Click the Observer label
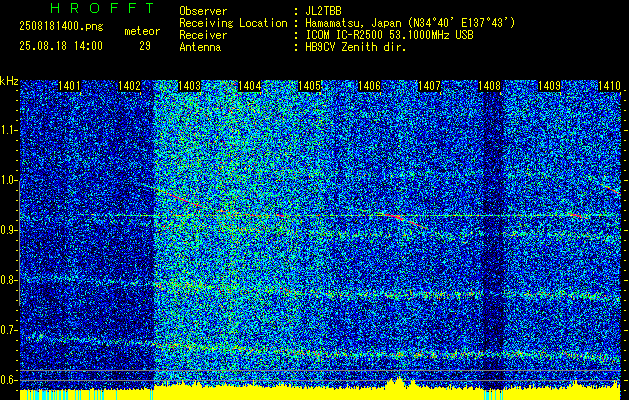This screenshot has height=400, width=629. (203, 11)
